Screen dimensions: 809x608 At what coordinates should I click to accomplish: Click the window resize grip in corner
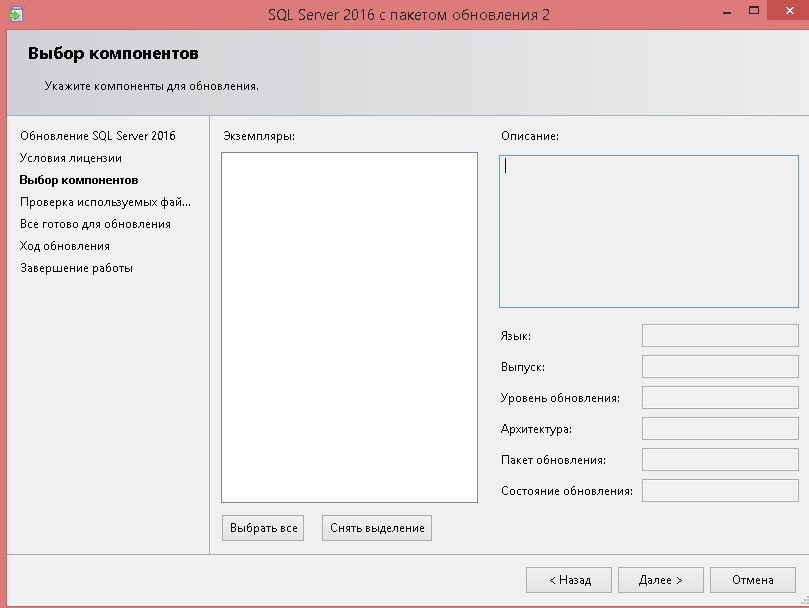(x=804, y=601)
